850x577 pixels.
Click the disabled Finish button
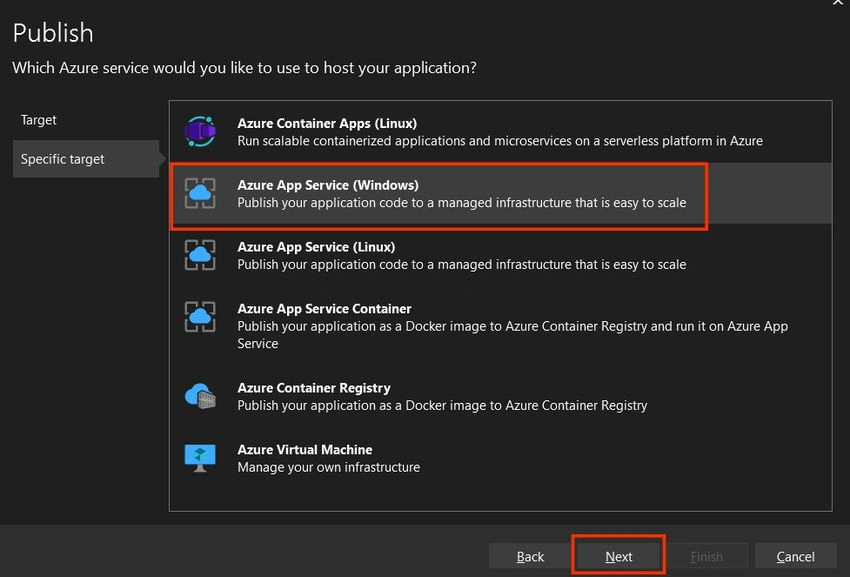pyautogui.click(x=706, y=557)
